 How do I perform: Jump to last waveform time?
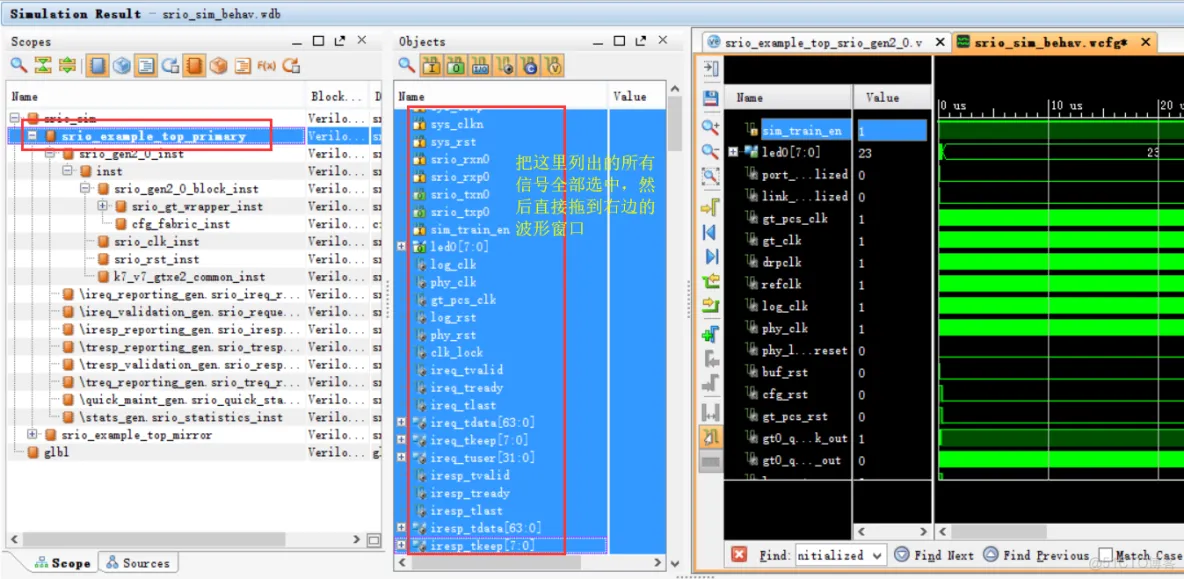point(711,257)
